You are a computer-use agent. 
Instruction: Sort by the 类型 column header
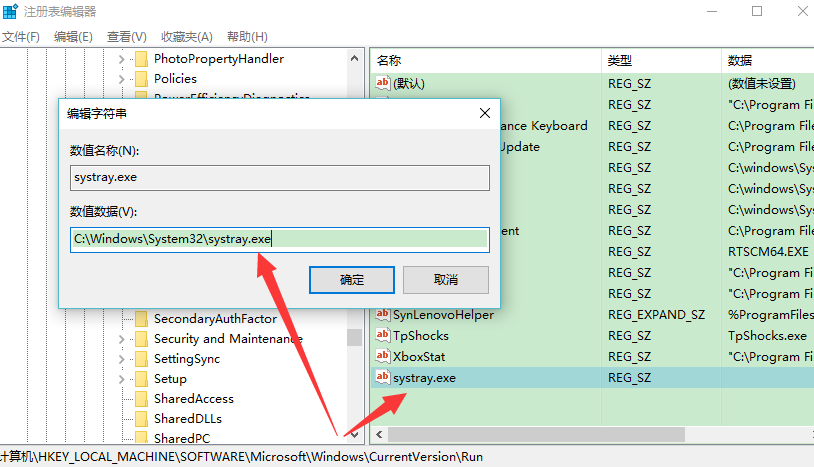[x=661, y=61]
